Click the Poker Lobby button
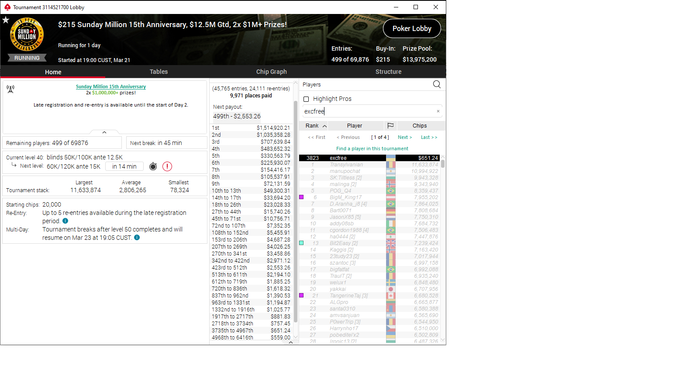Screen dimensions: 700x380 coord(412,29)
